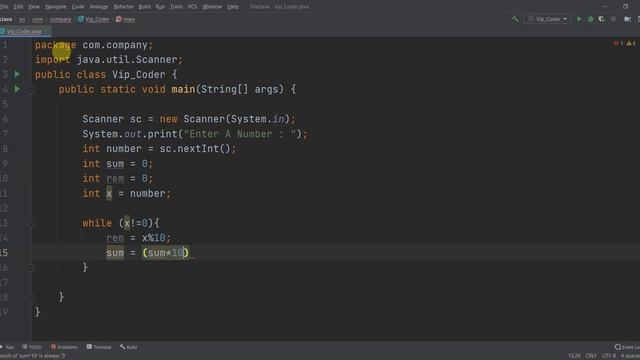Click the "Enter A Number : " string literal

pos(240,134)
